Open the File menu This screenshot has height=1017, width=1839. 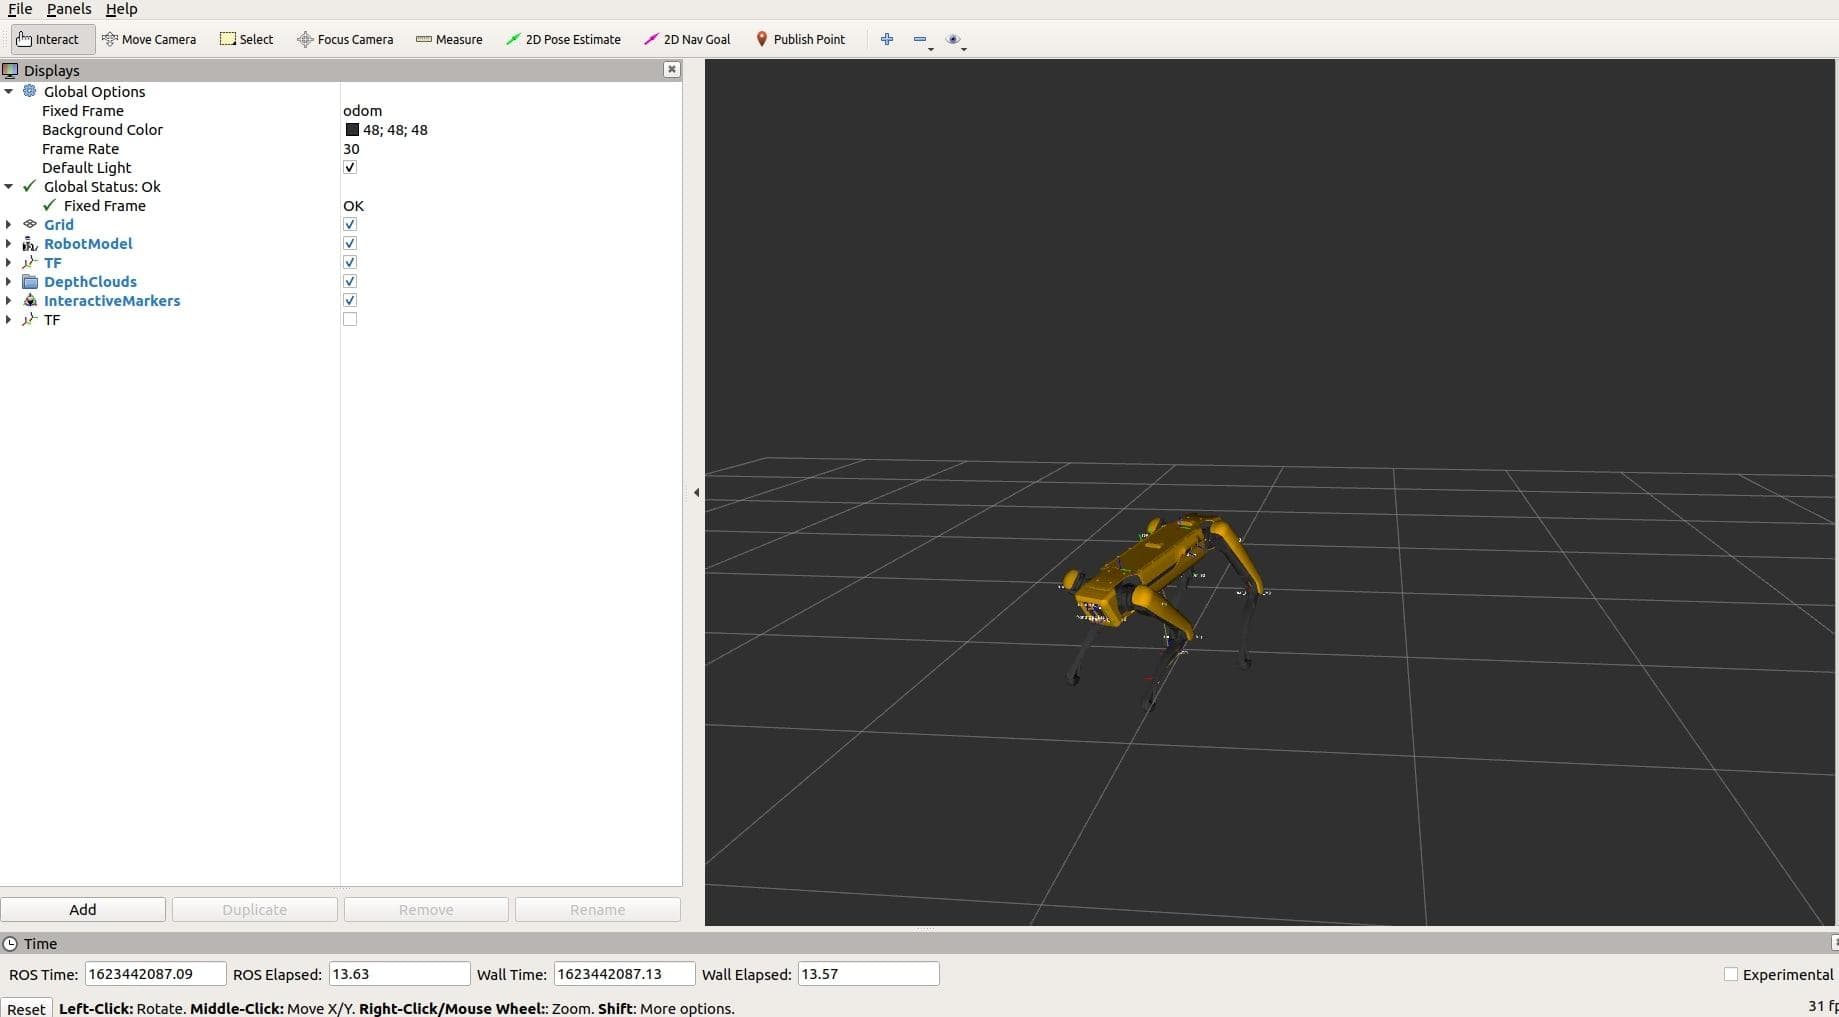tap(20, 9)
